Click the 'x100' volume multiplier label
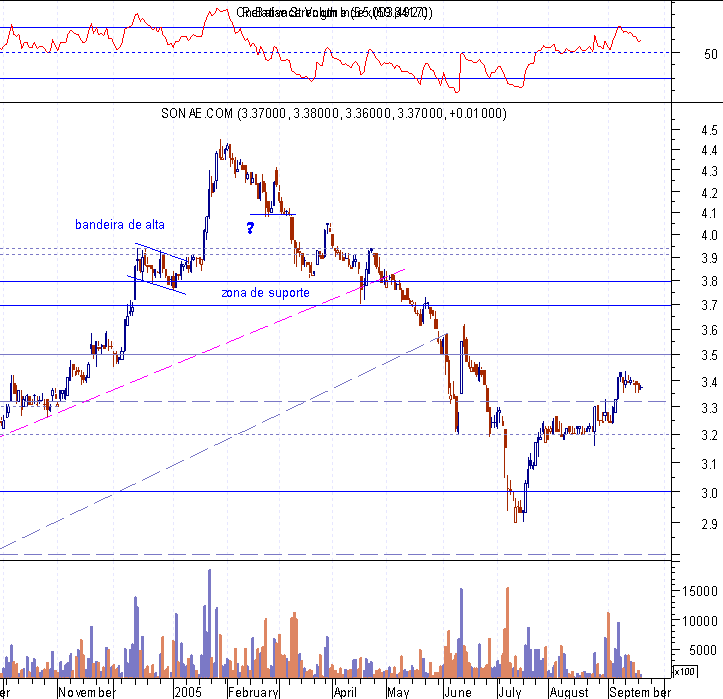The image size is (723, 699). point(684,671)
